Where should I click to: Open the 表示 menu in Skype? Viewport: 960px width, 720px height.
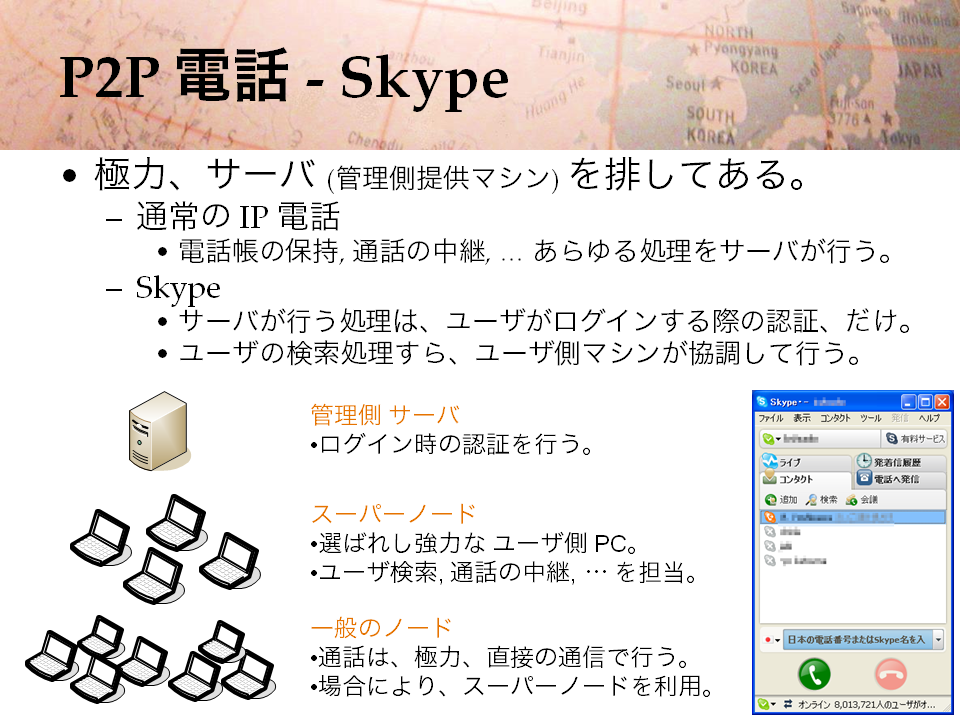[802, 418]
